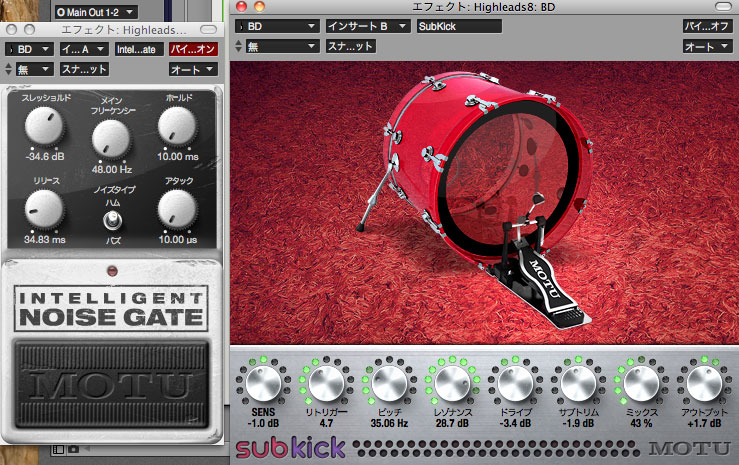Open BD track dropdown in SubKick window
Screen dimensions: 739x465
[277, 26]
